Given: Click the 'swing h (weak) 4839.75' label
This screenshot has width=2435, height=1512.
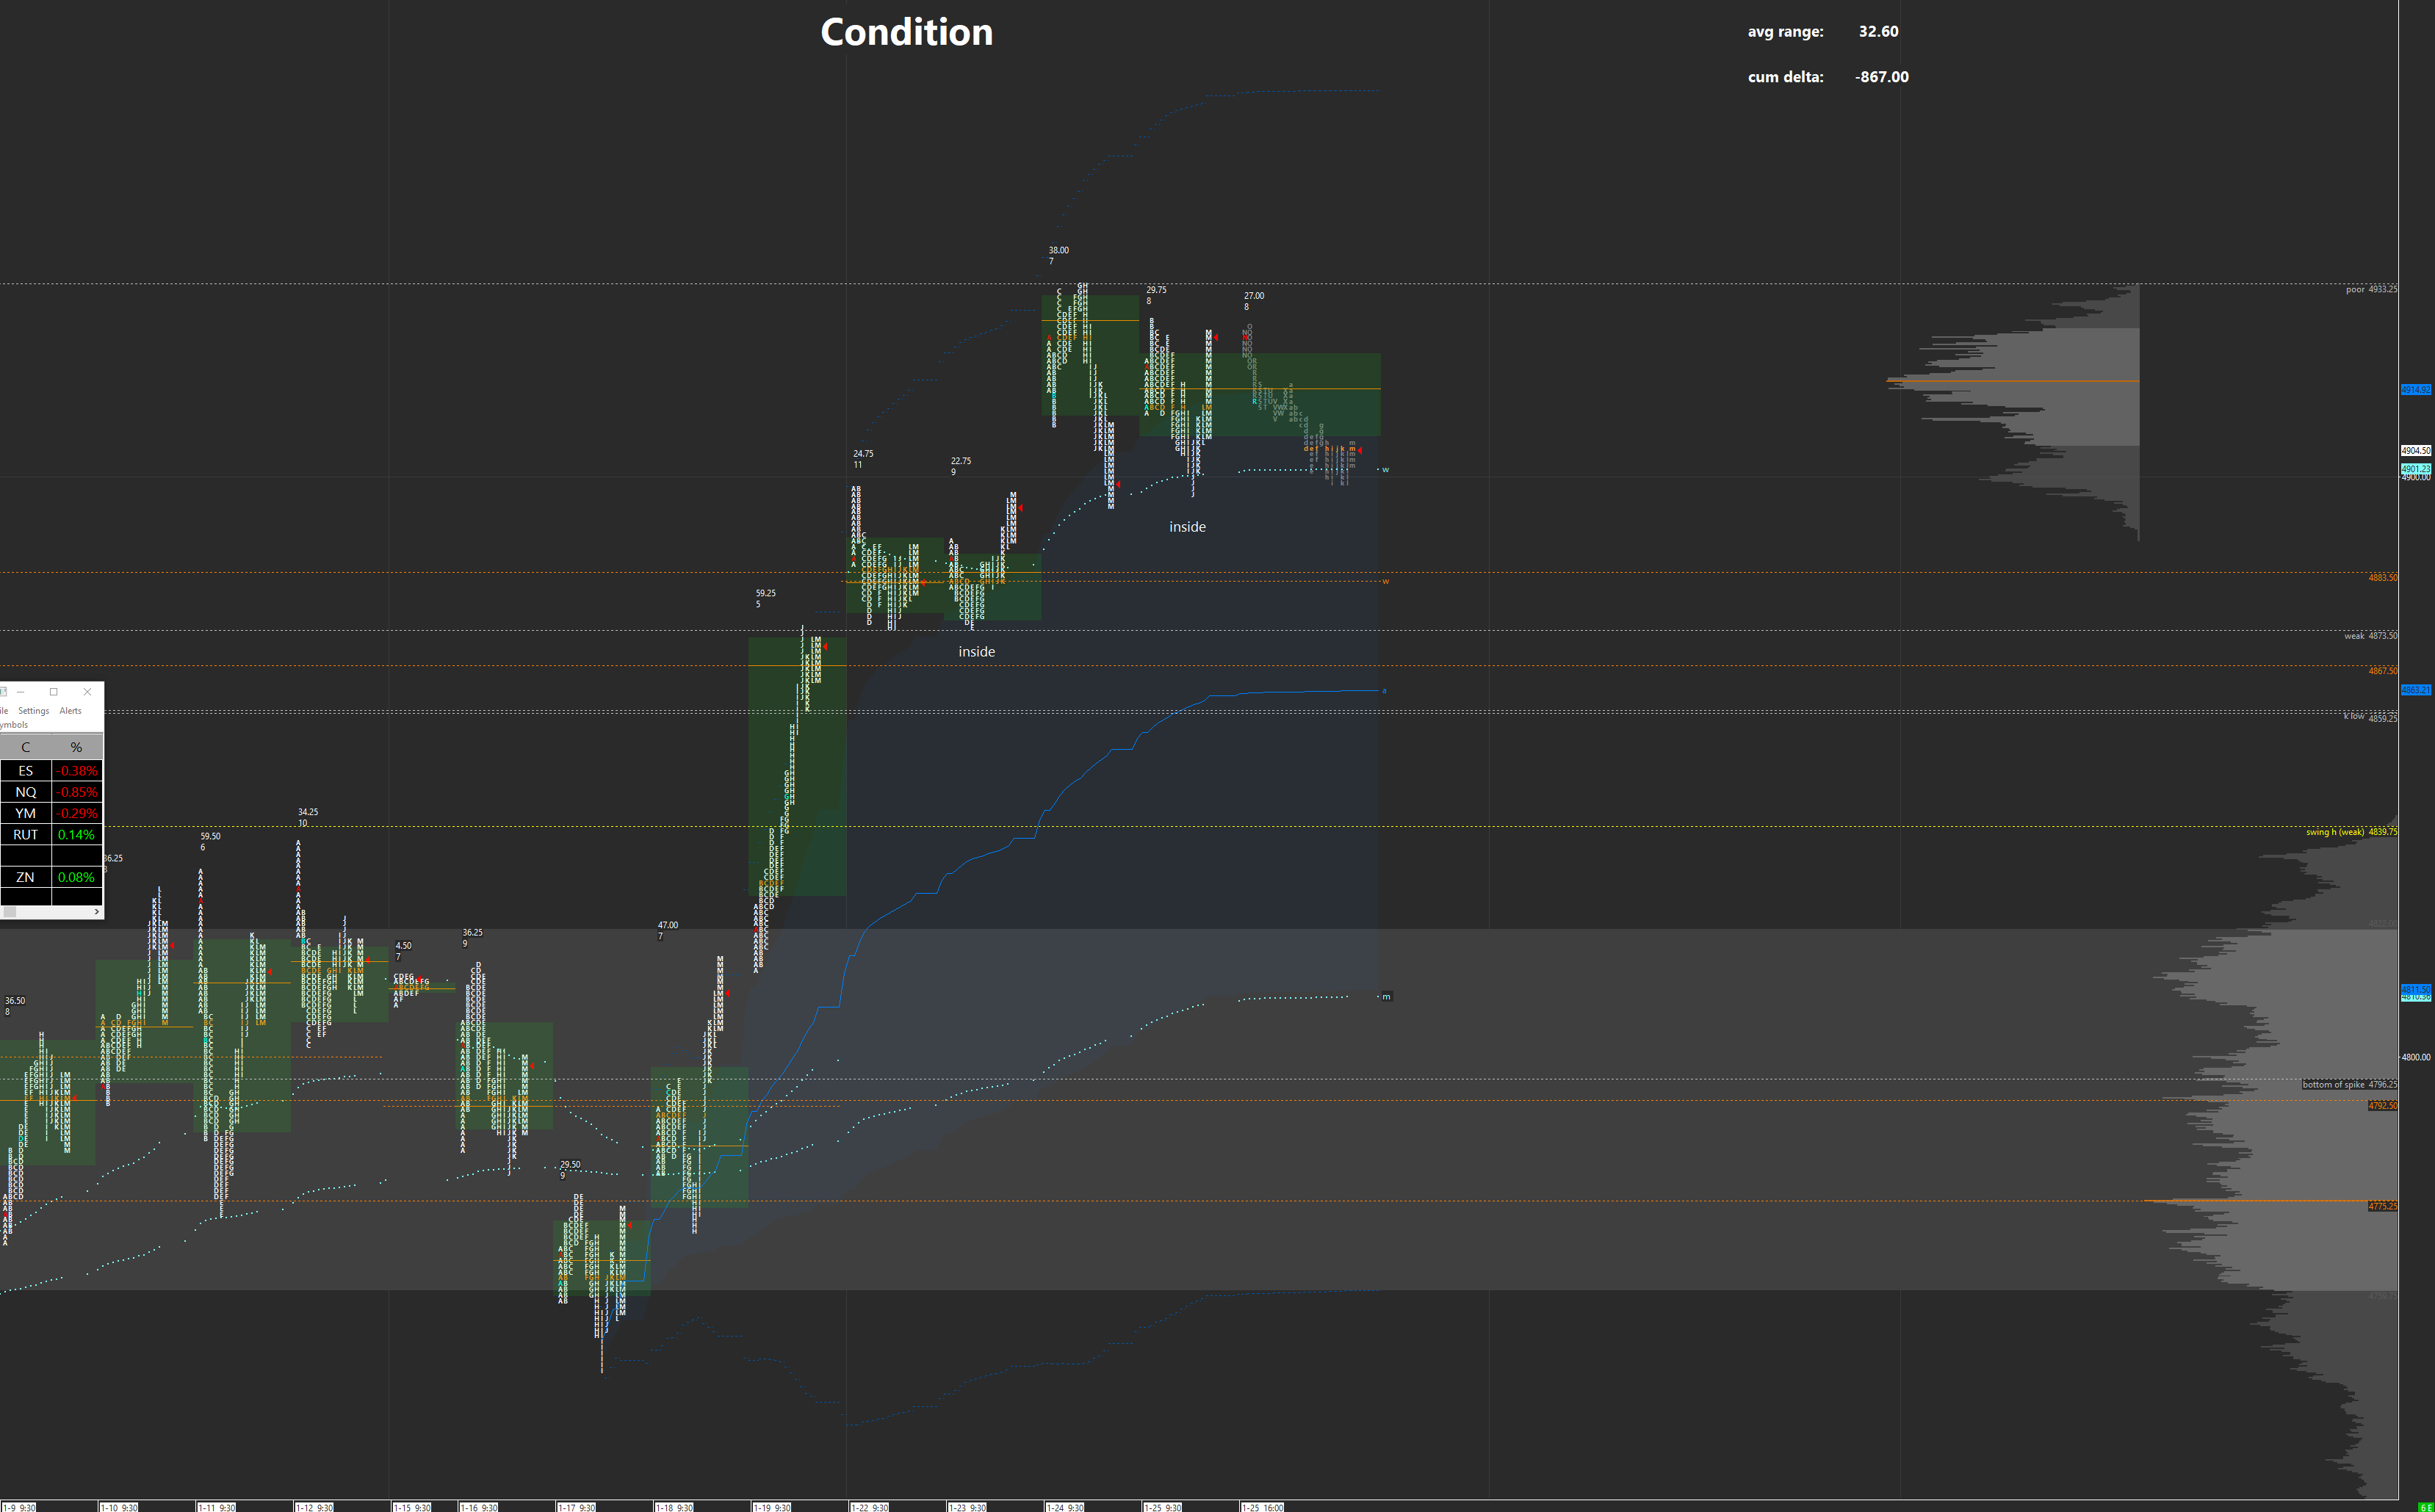Looking at the screenshot, I should (2351, 832).
